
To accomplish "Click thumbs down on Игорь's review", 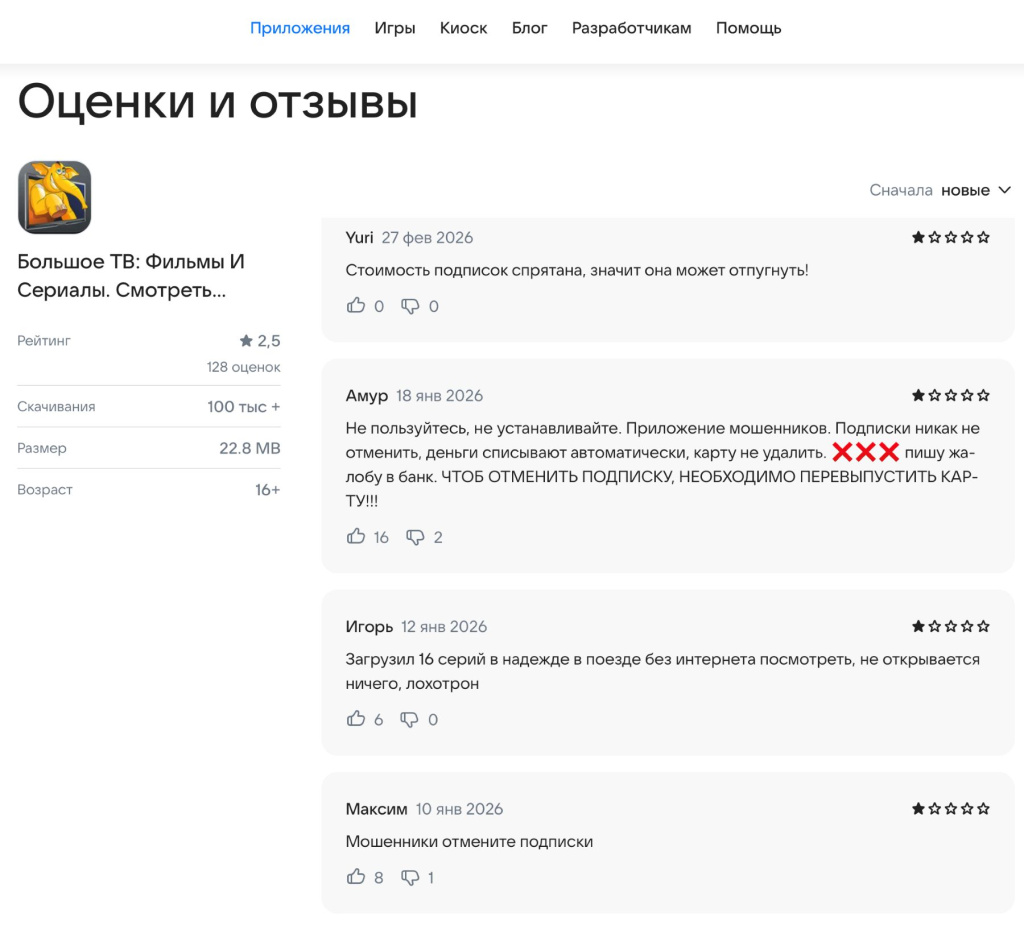I will [x=410, y=719].
